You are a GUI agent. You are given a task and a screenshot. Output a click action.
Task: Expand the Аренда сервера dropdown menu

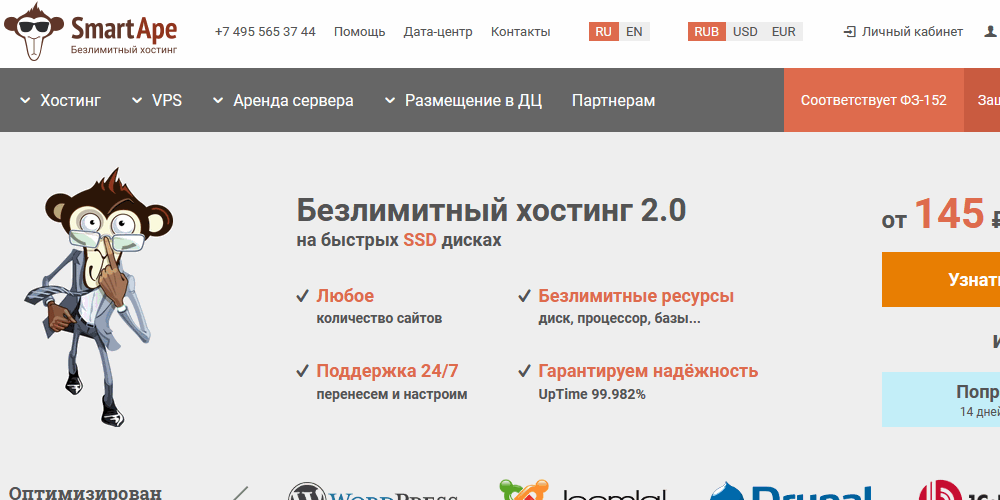click(x=283, y=100)
